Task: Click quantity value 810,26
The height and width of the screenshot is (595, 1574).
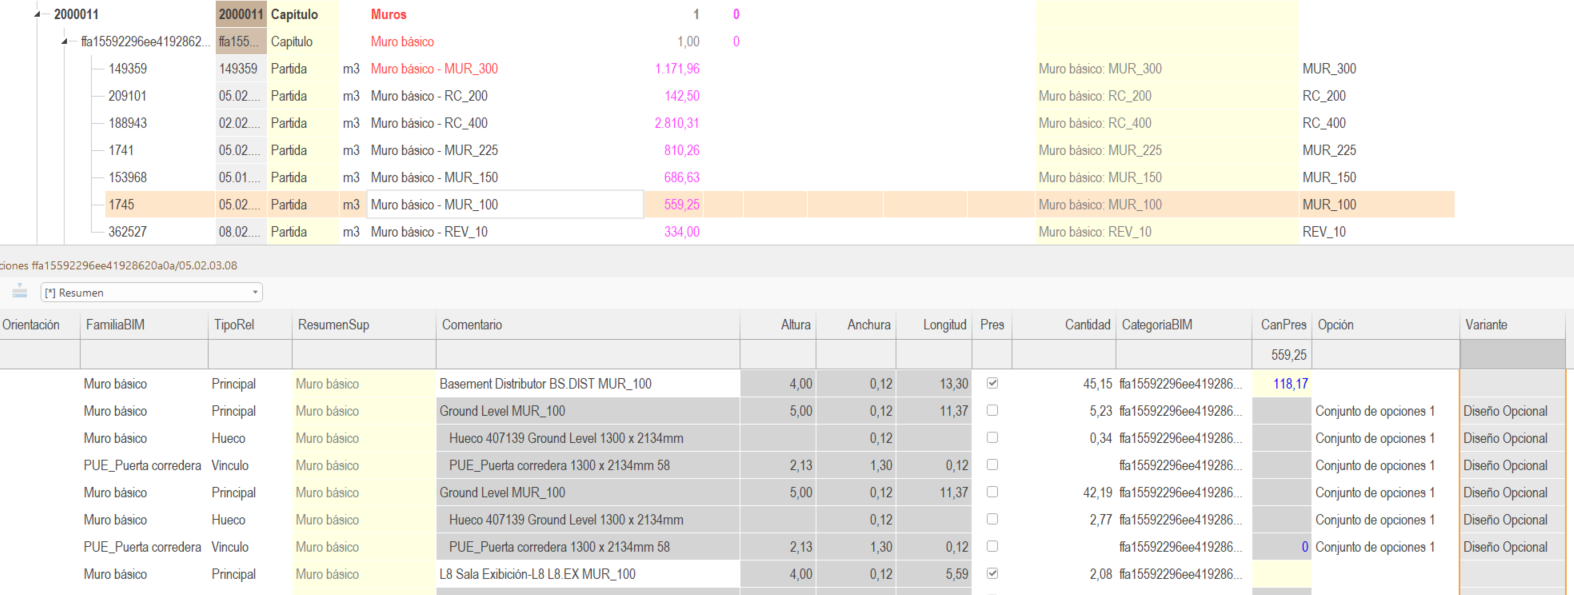Action: coord(682,150)
